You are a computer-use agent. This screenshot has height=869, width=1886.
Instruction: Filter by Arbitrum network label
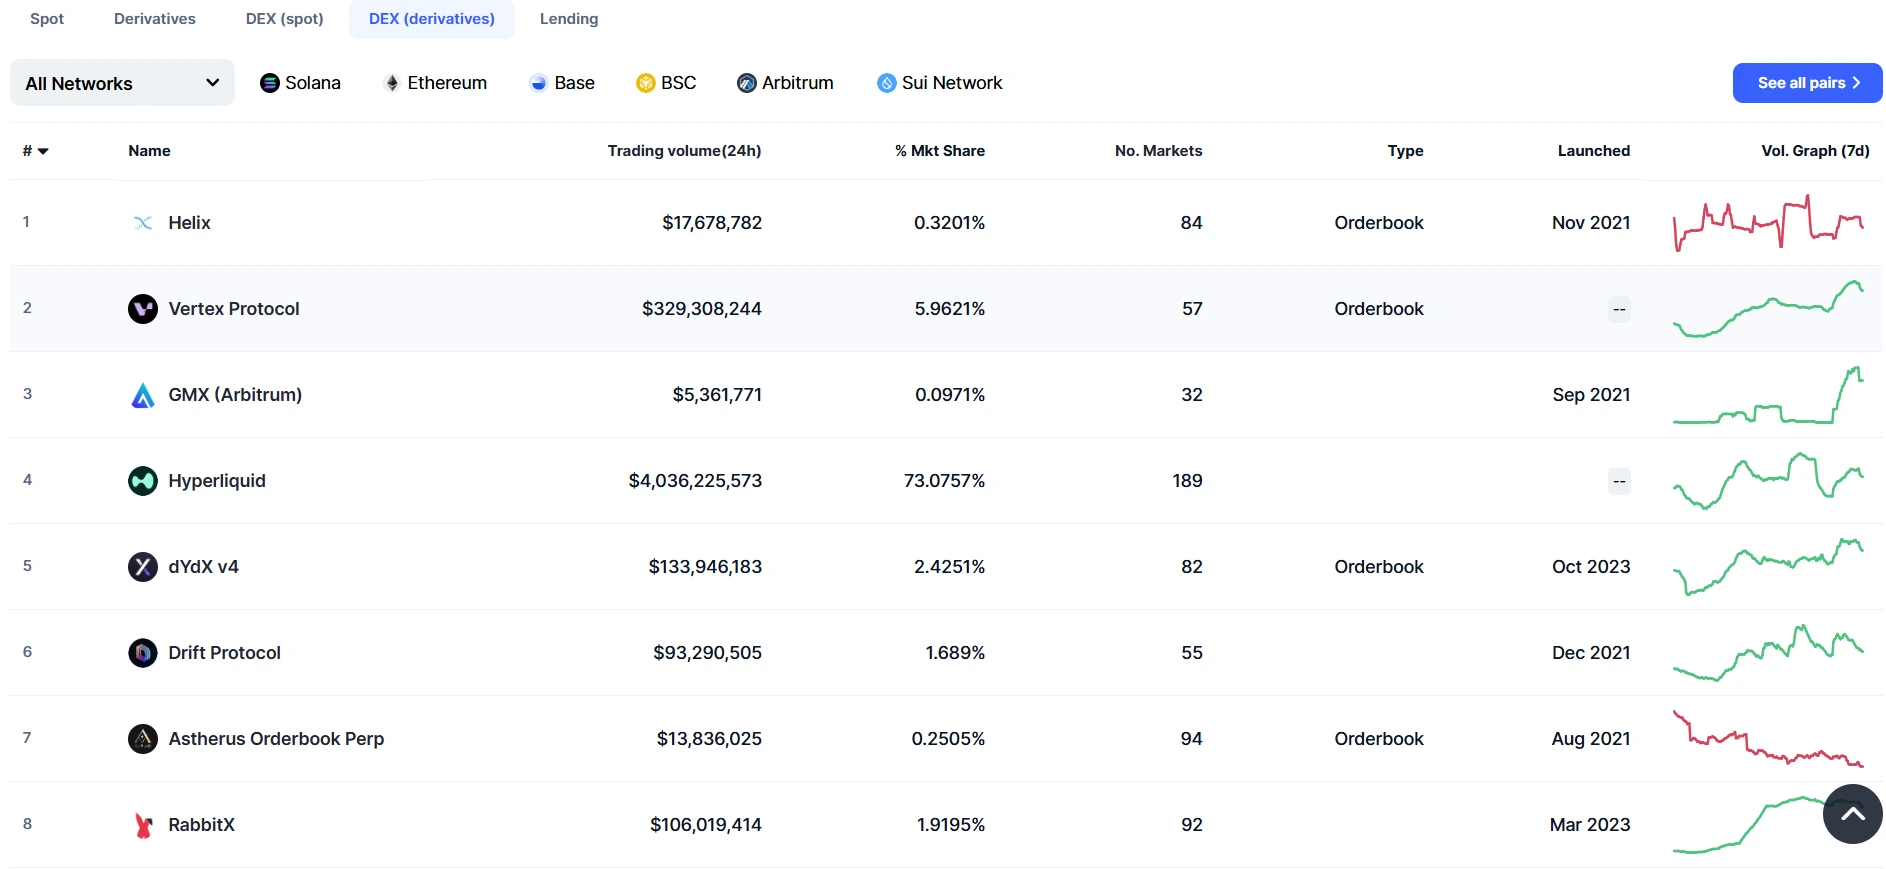pos(798,83)
